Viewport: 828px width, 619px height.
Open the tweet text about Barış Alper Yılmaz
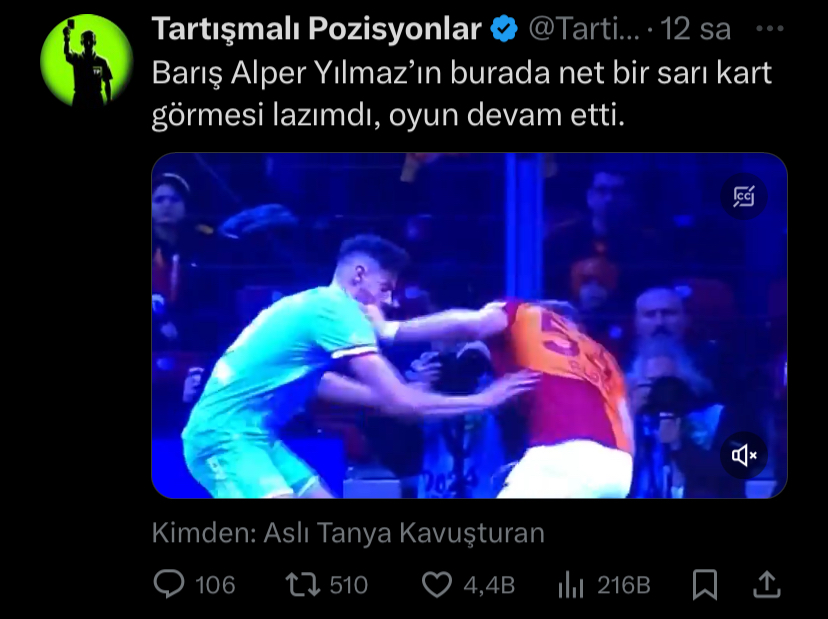click(x=462, y=94)
